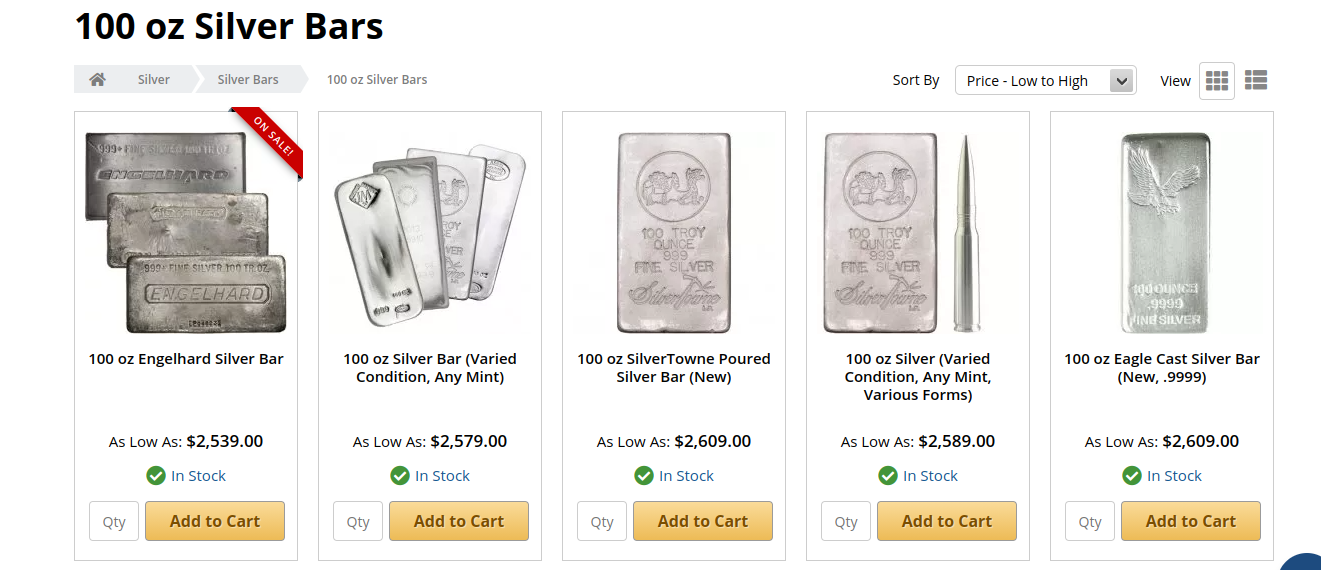This screenshot has height=570, width=1321.
Task: Switch to list view layout
Action: pos(1256,80)
